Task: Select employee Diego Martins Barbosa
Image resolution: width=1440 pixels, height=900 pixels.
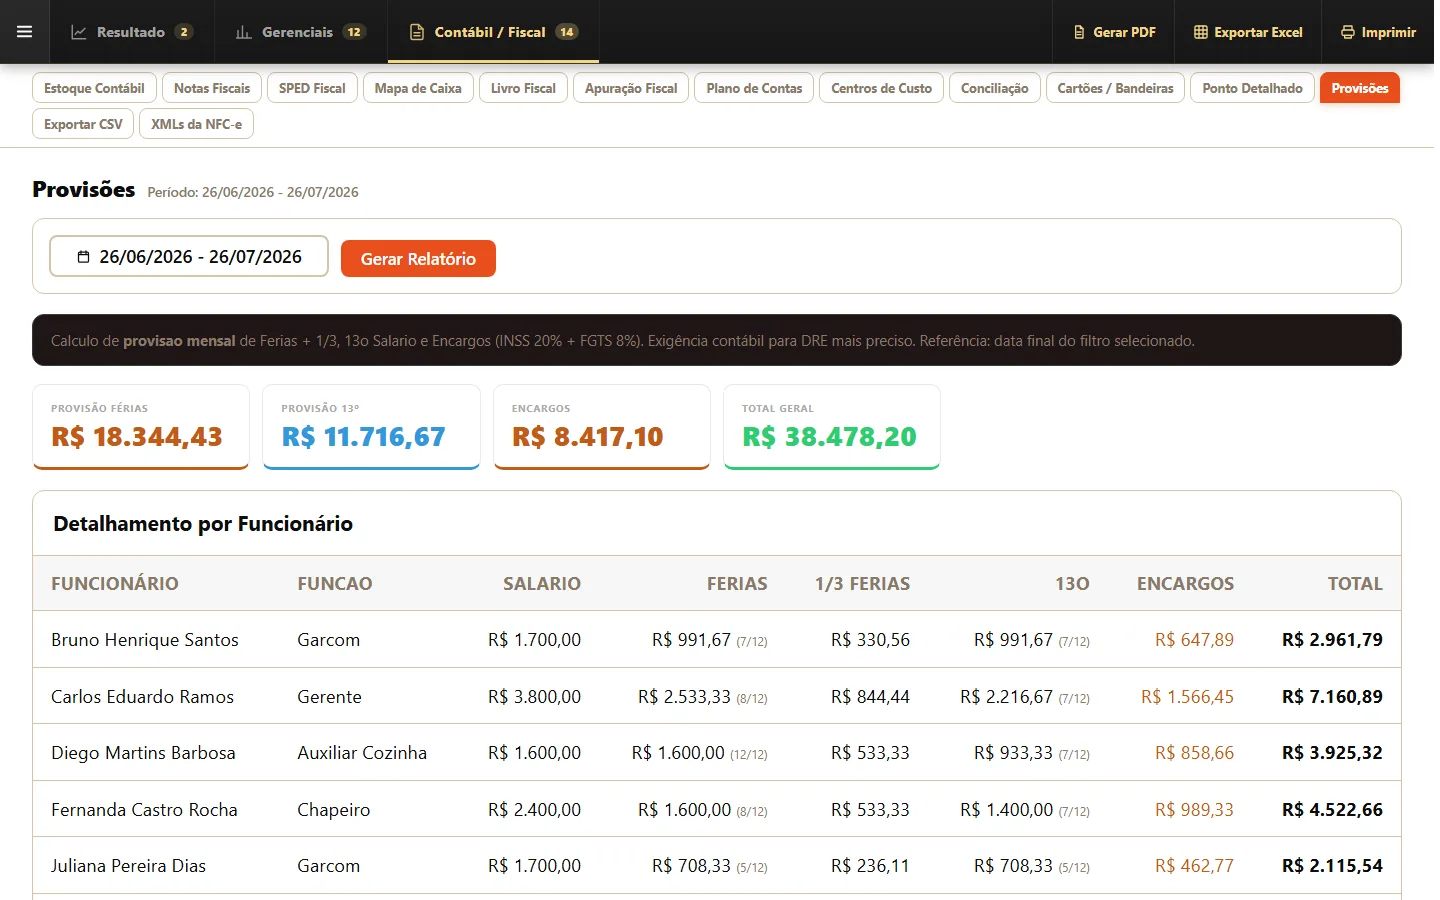Action: (x=143, y=753)
